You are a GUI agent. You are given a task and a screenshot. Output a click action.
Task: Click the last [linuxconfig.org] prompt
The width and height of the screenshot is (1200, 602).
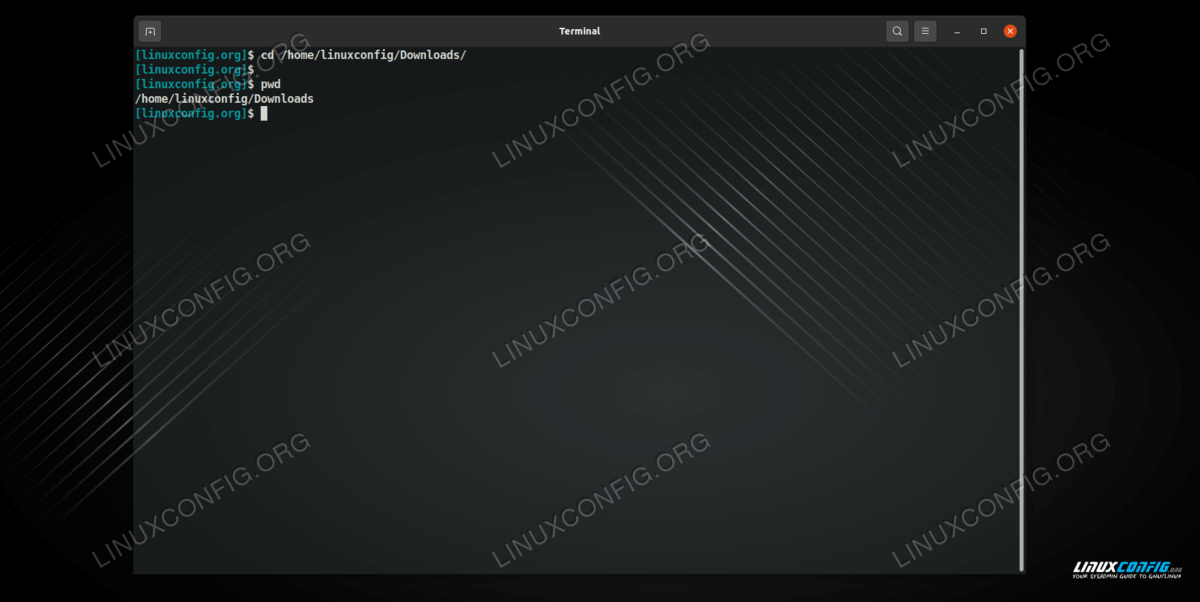click(x=190, y=114)
